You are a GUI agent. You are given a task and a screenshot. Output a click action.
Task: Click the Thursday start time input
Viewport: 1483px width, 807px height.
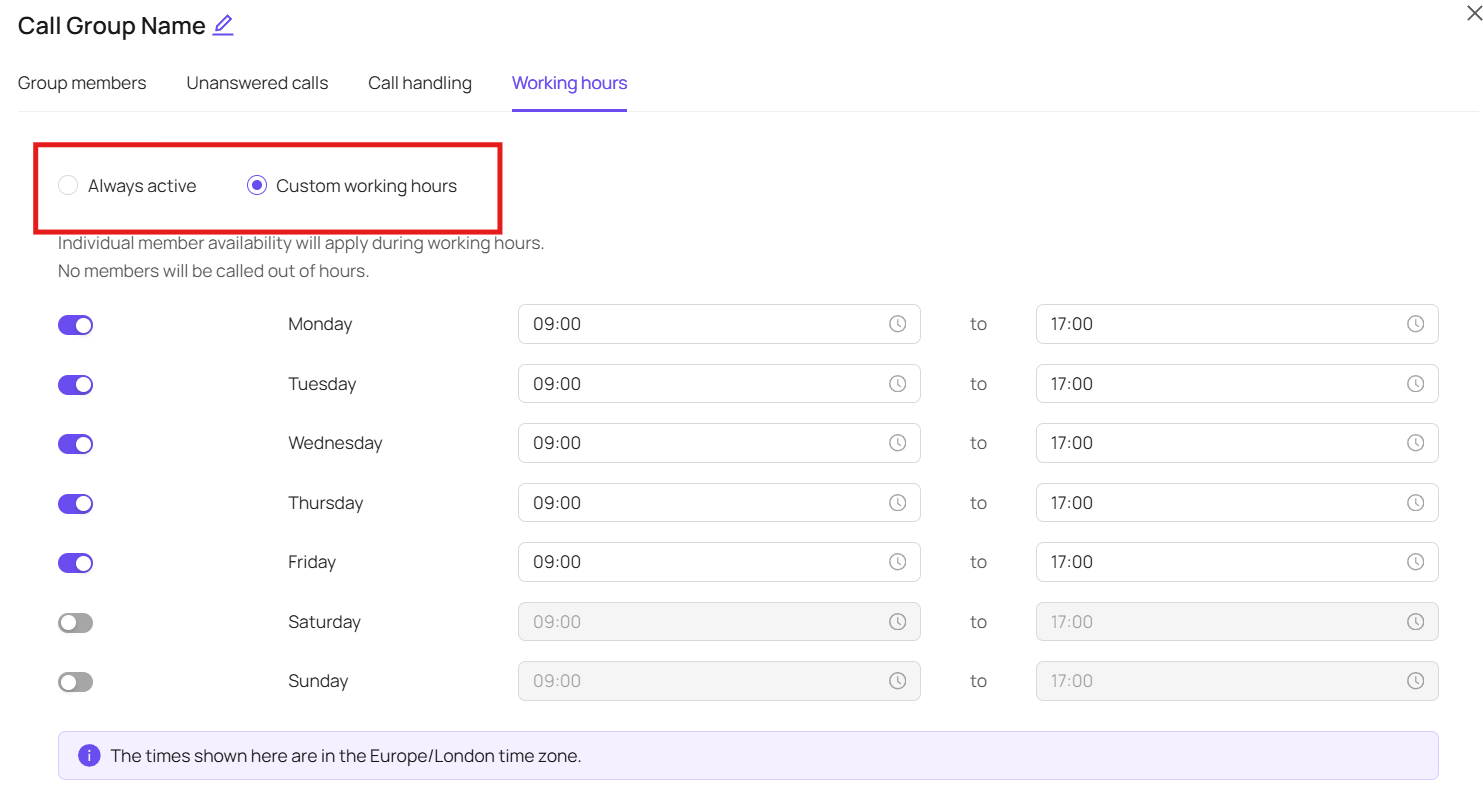[719, 503]
